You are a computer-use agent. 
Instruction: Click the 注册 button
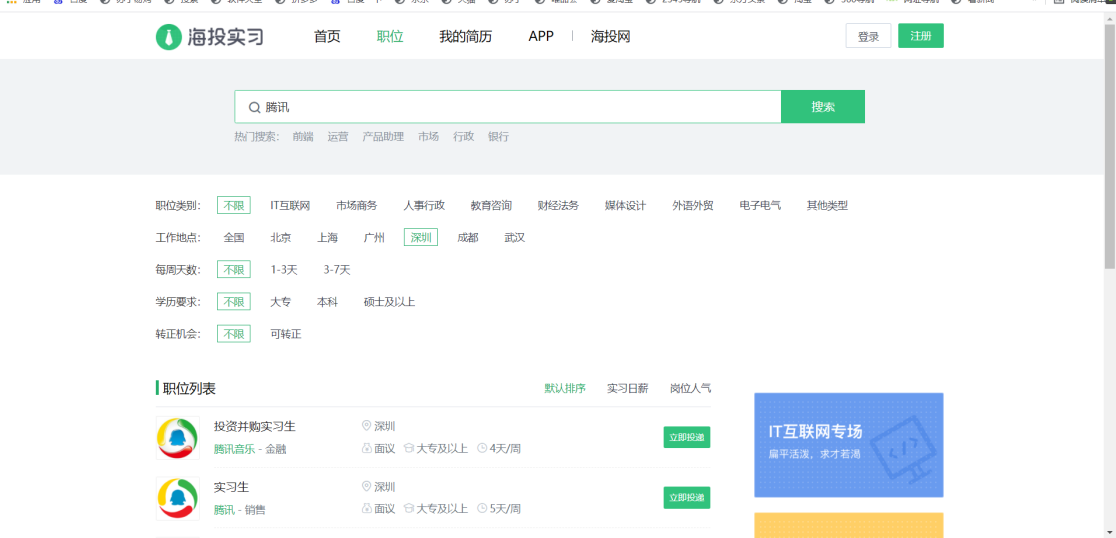(921, 36)
